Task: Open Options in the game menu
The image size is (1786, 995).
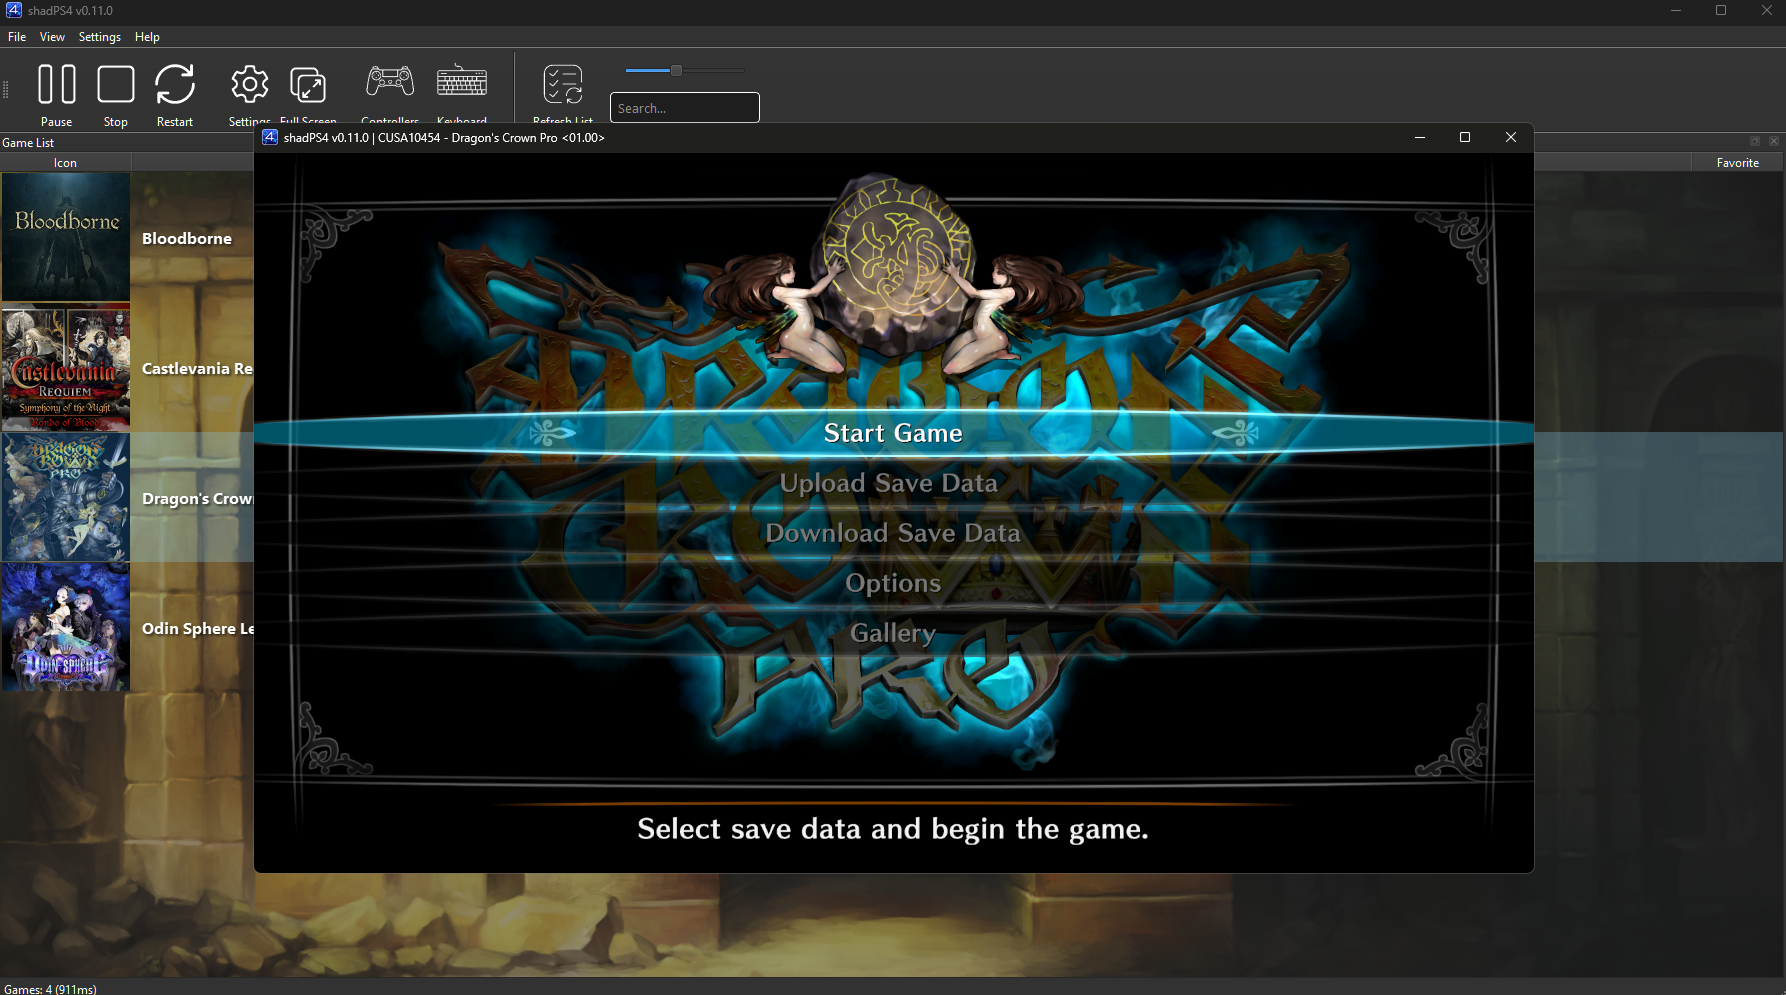Action: pos(893,583)
